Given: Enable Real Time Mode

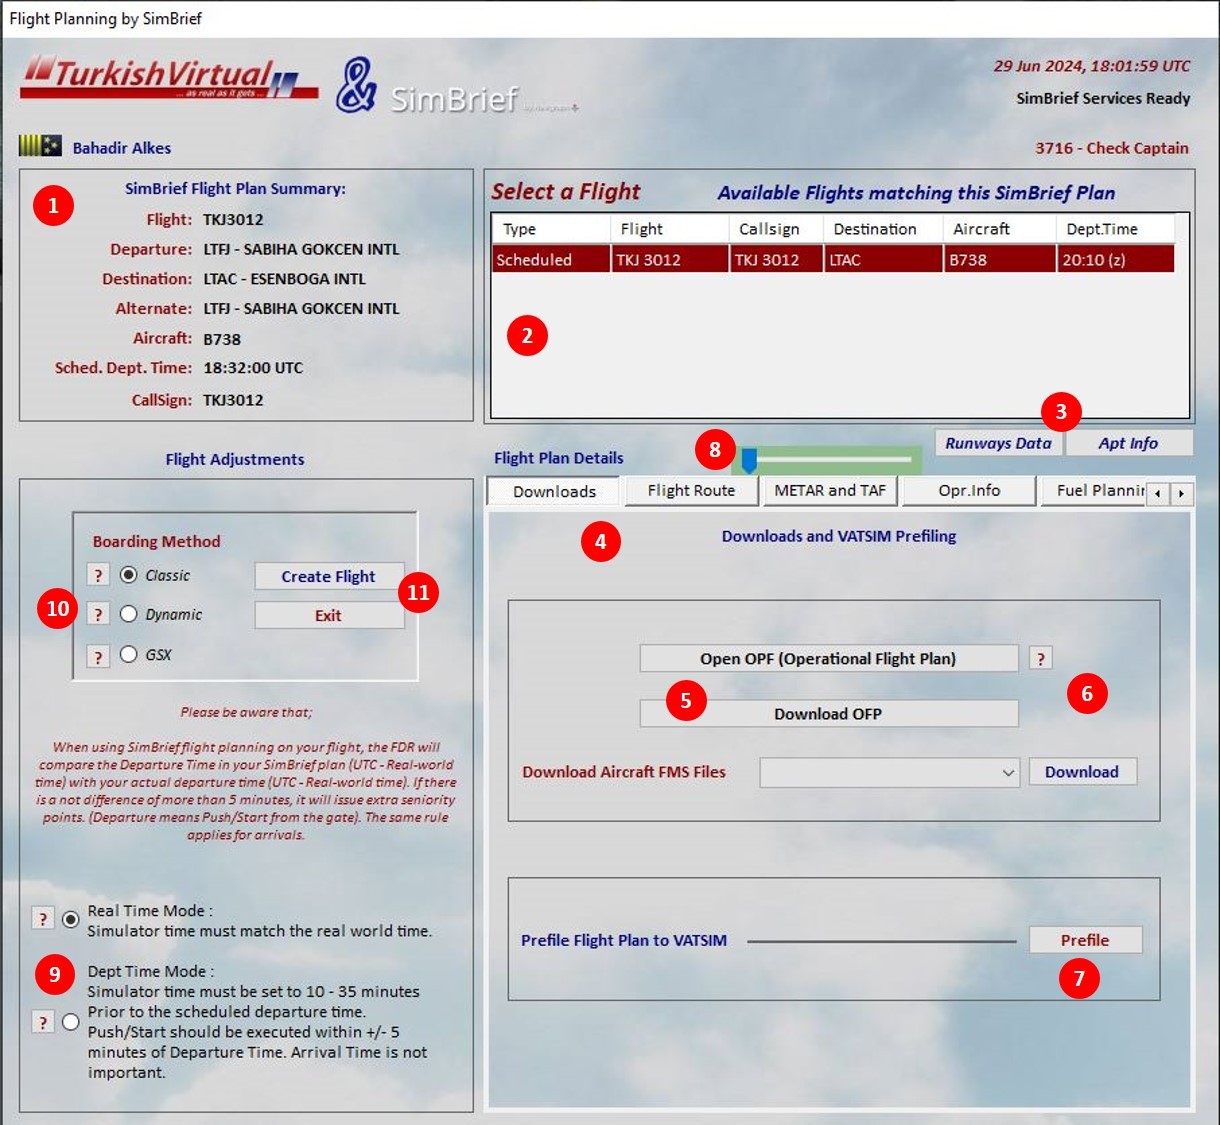Looking at the screenshot, I should click(71, 919).
